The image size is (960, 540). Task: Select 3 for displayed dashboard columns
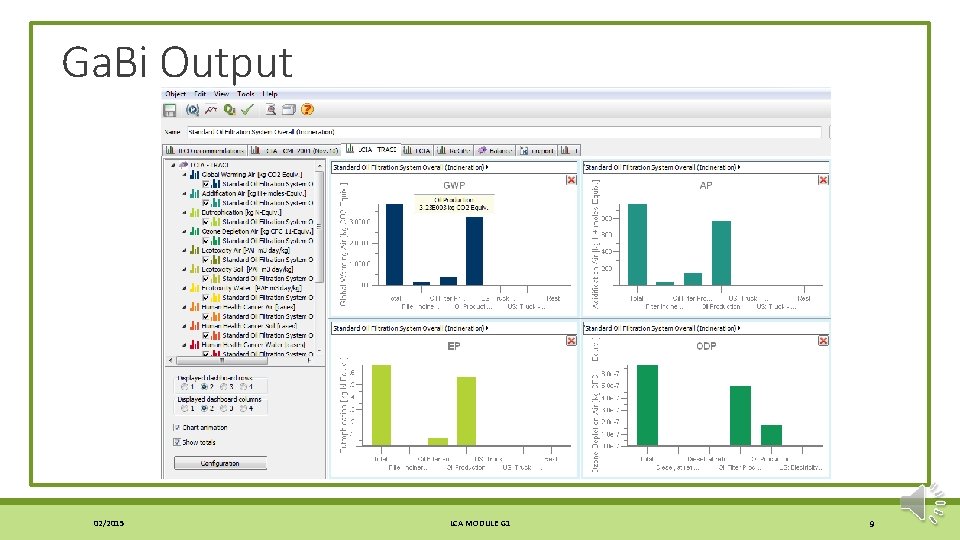click(x=224, y=408)
